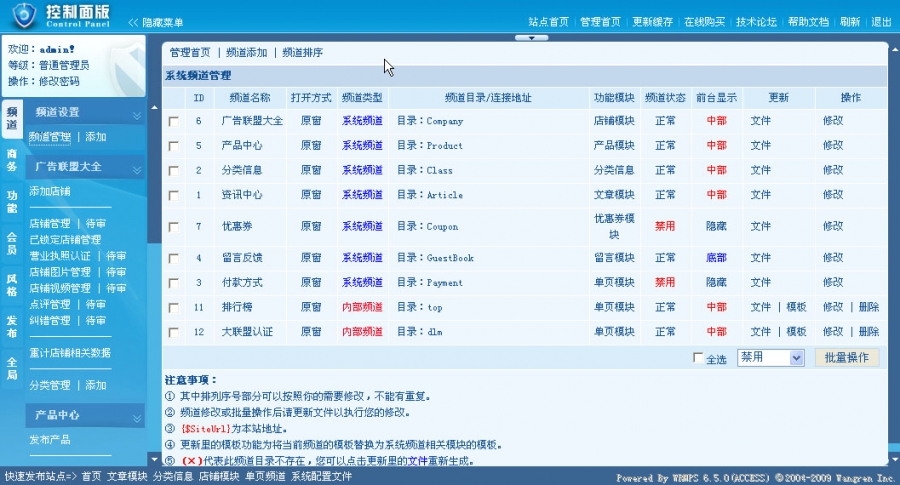This screenshot has width=900, height=485.
Task: Click main panel scroll-up arrow at right edge
Action: [895, 49]
